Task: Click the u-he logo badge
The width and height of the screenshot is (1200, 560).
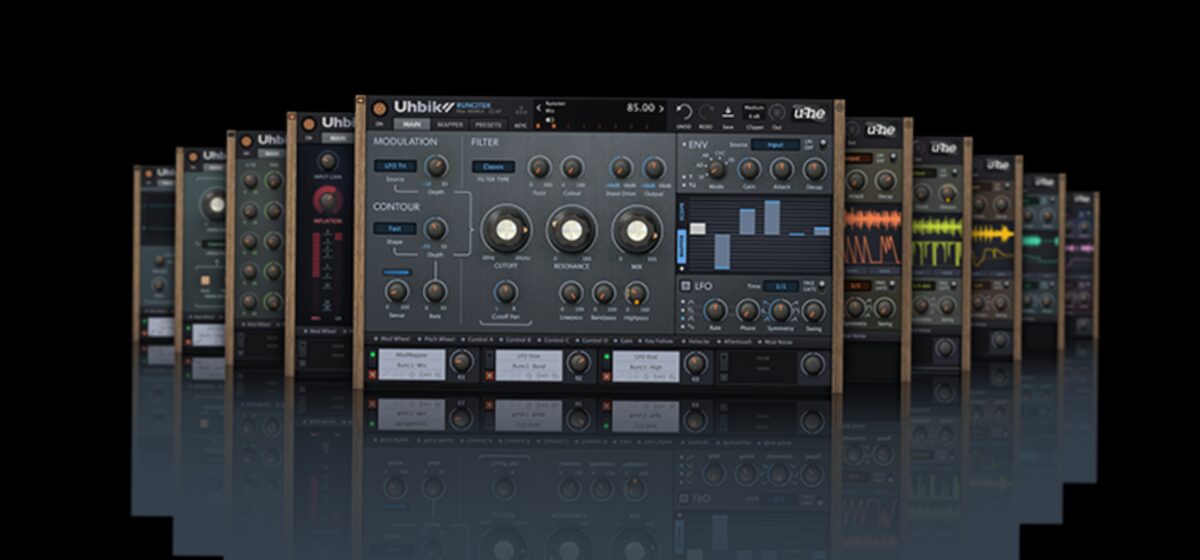Action: point(808,114)
